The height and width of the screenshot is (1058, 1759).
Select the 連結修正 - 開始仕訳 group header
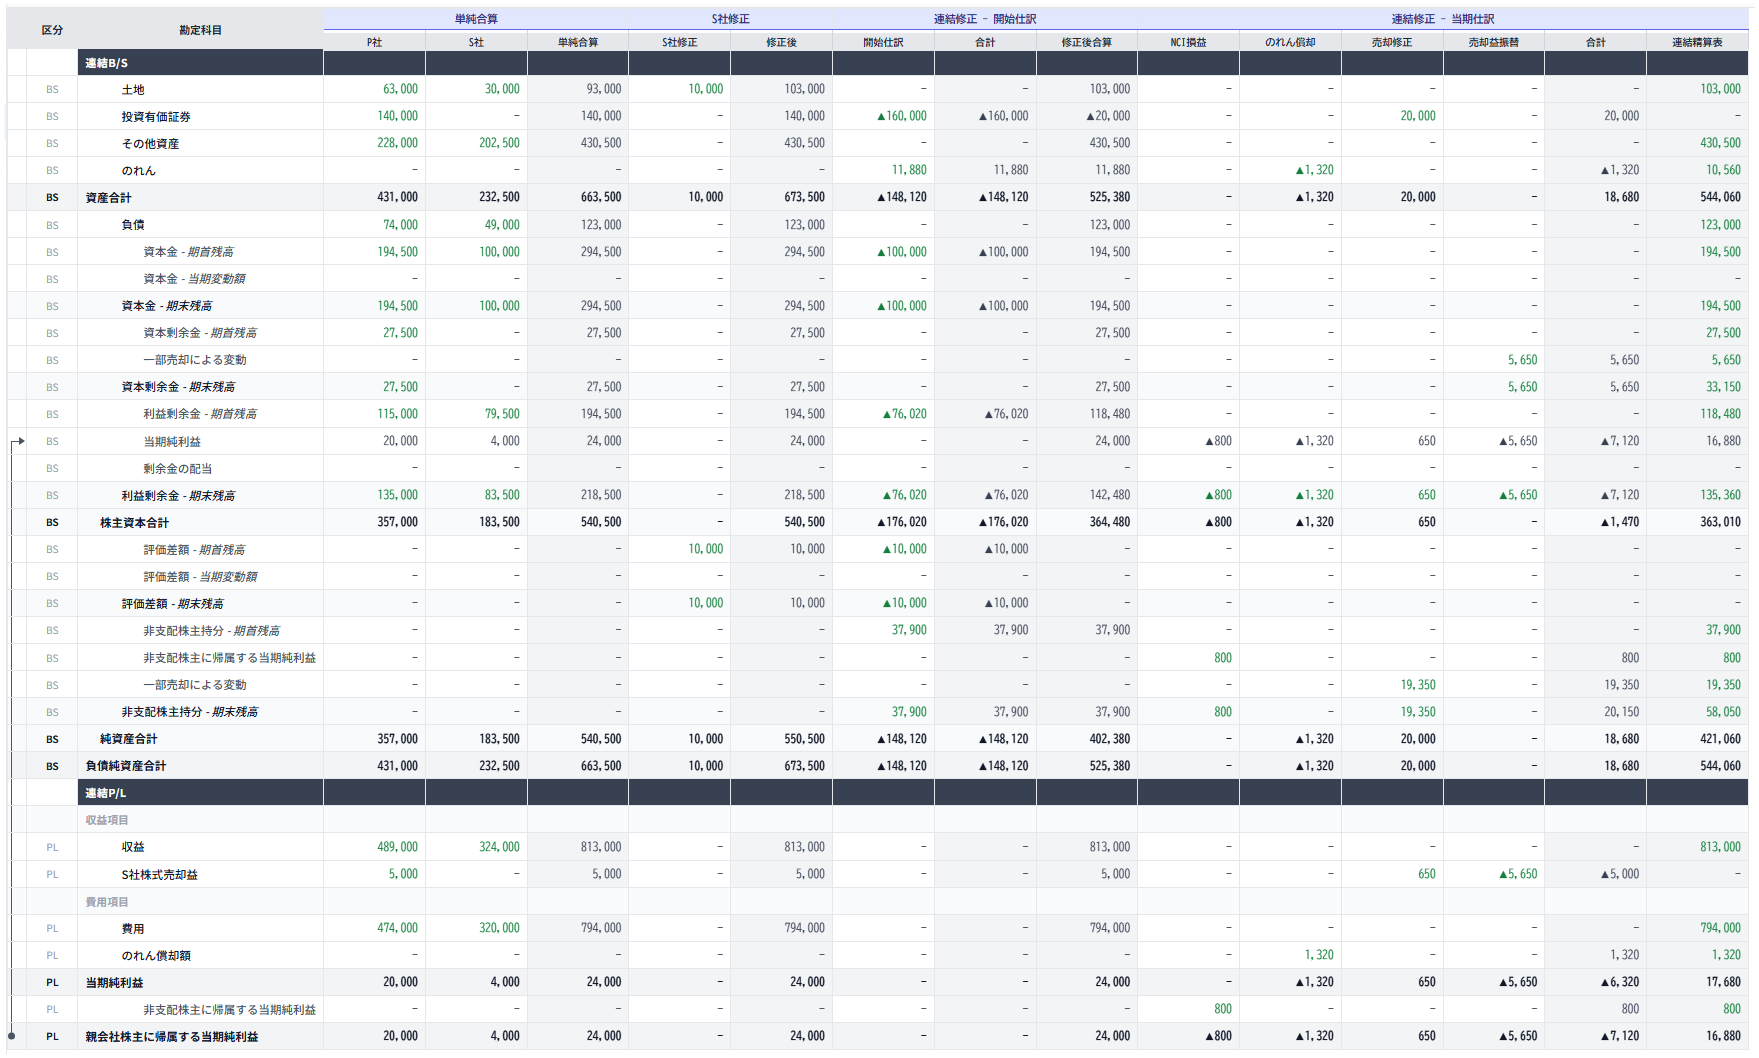coord(984,19)
